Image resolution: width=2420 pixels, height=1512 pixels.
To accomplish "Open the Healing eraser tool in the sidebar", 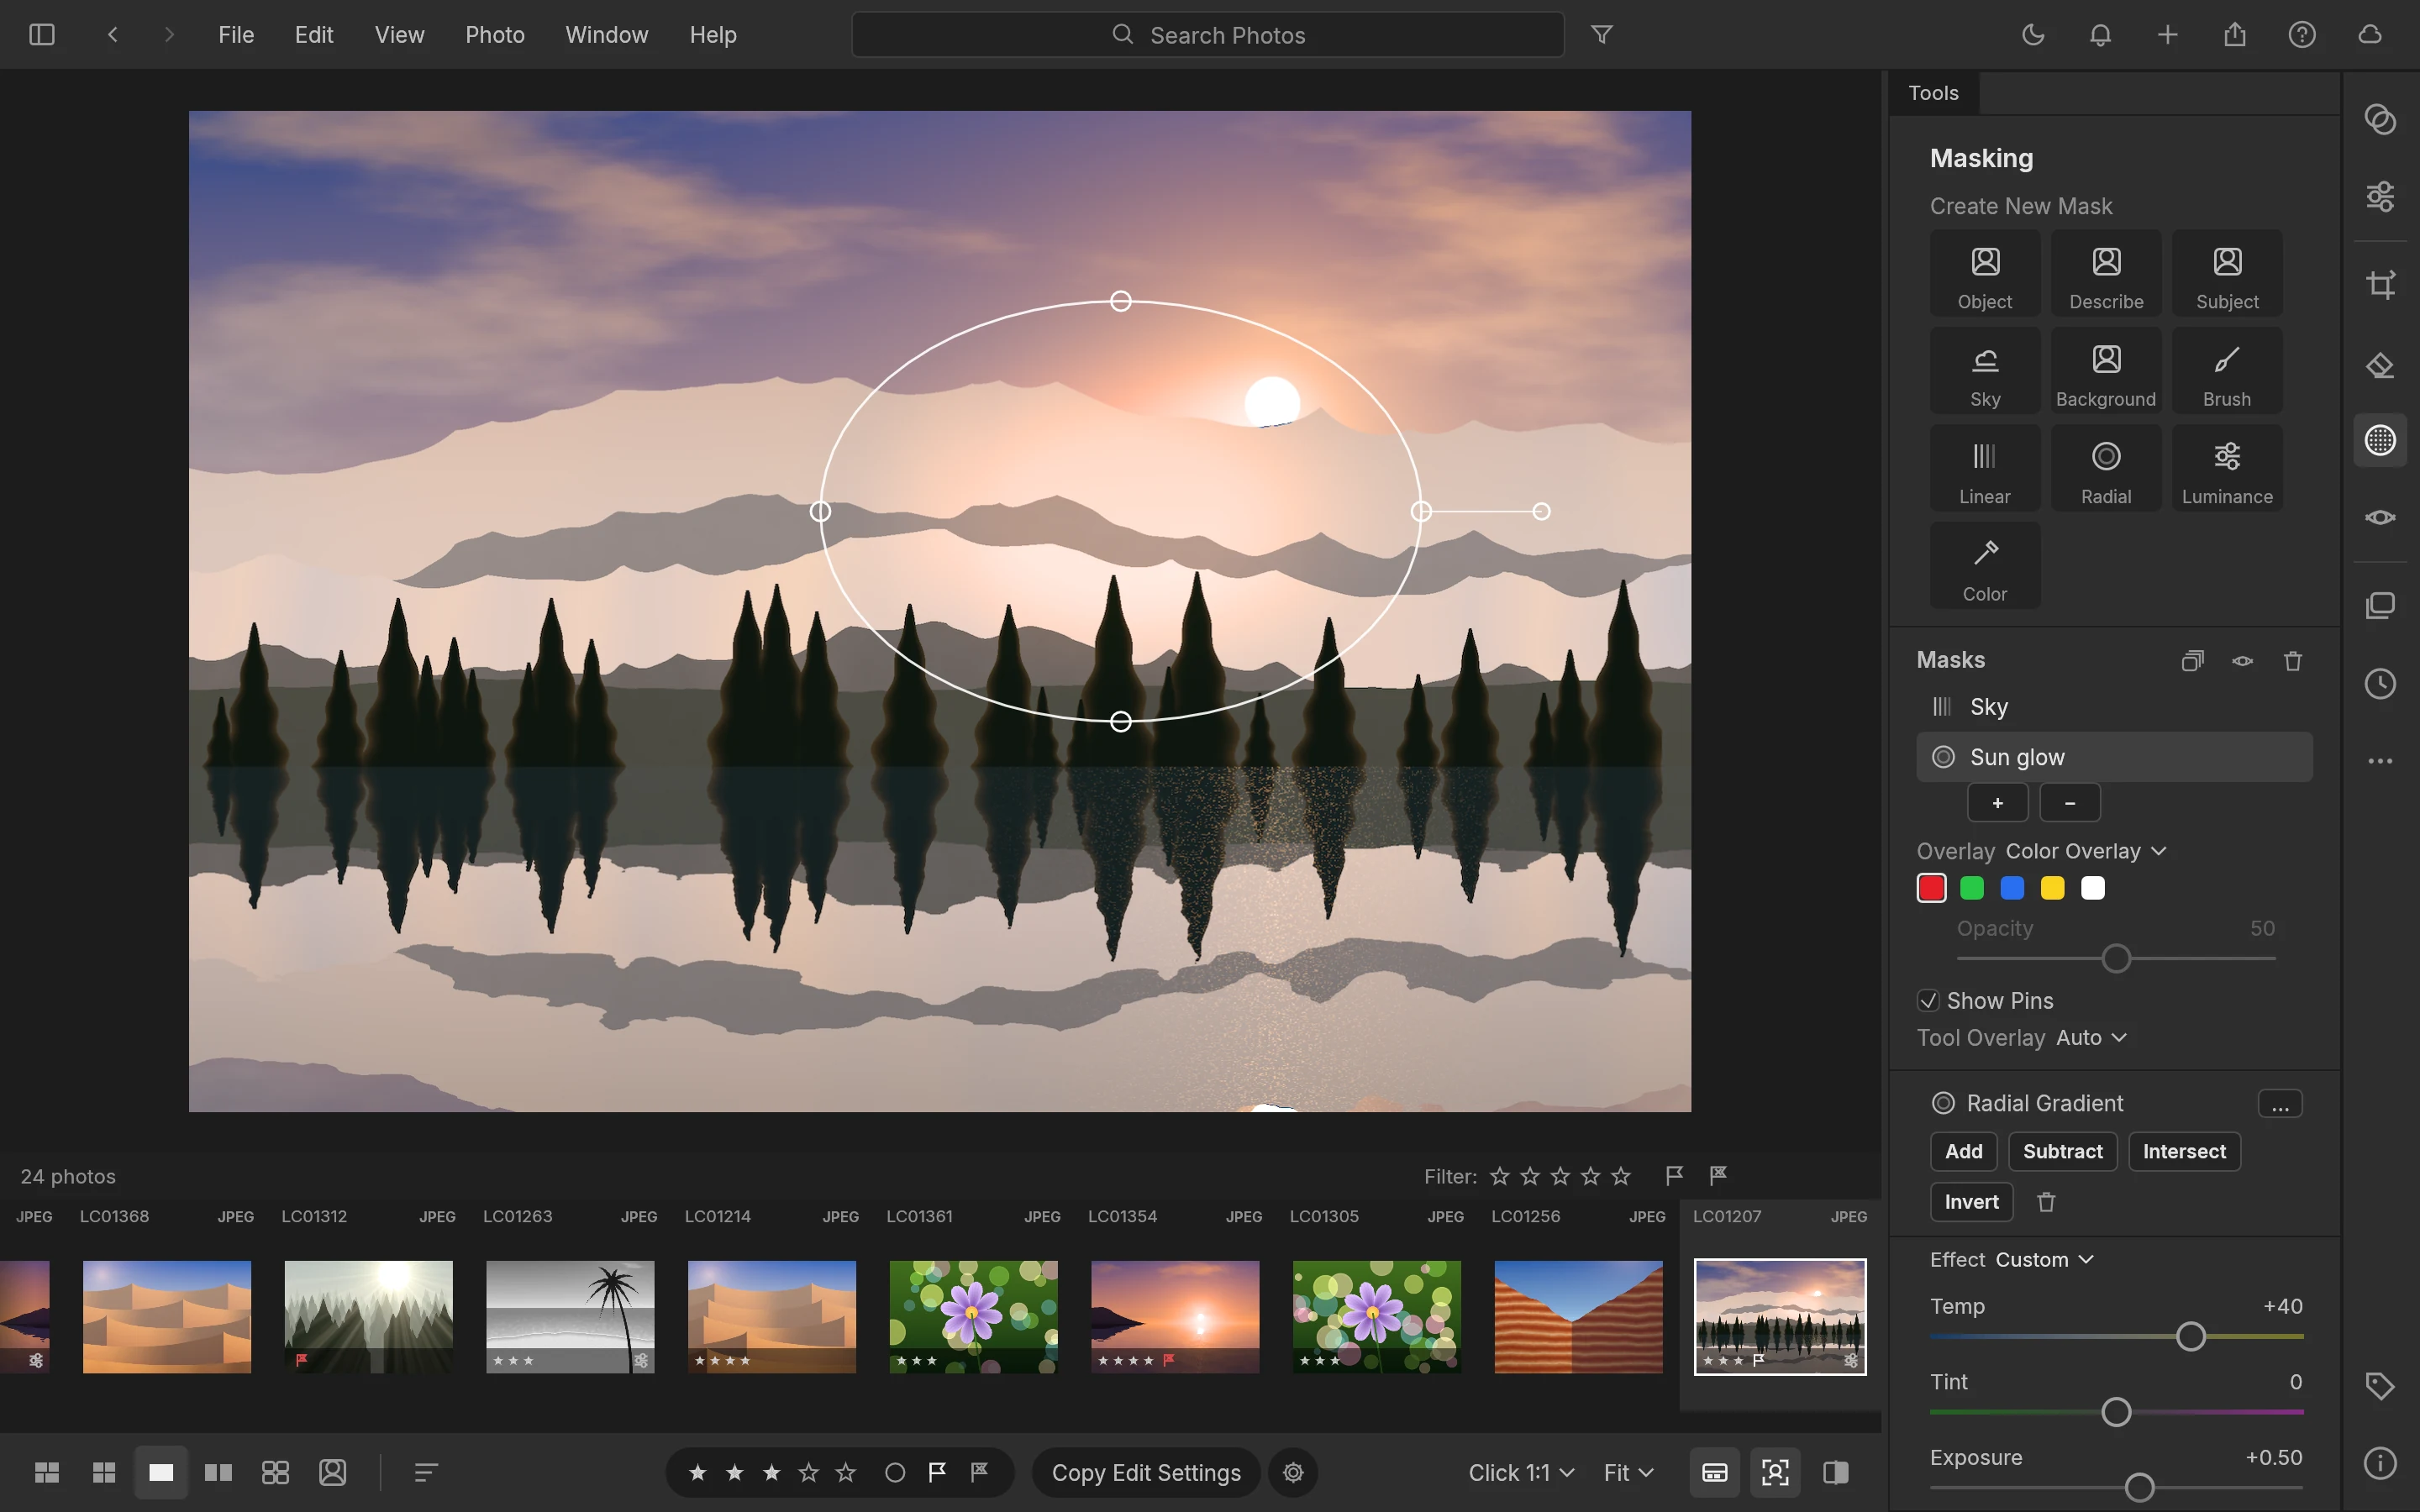I will coord(2380,365).
